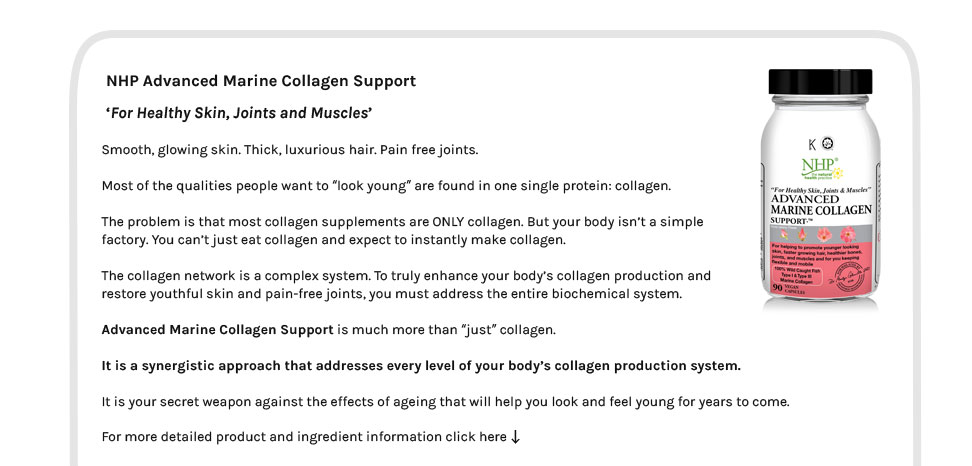Click the yellow flower in NHP logo
972x466 pixels.
click(x=837, y=174)
